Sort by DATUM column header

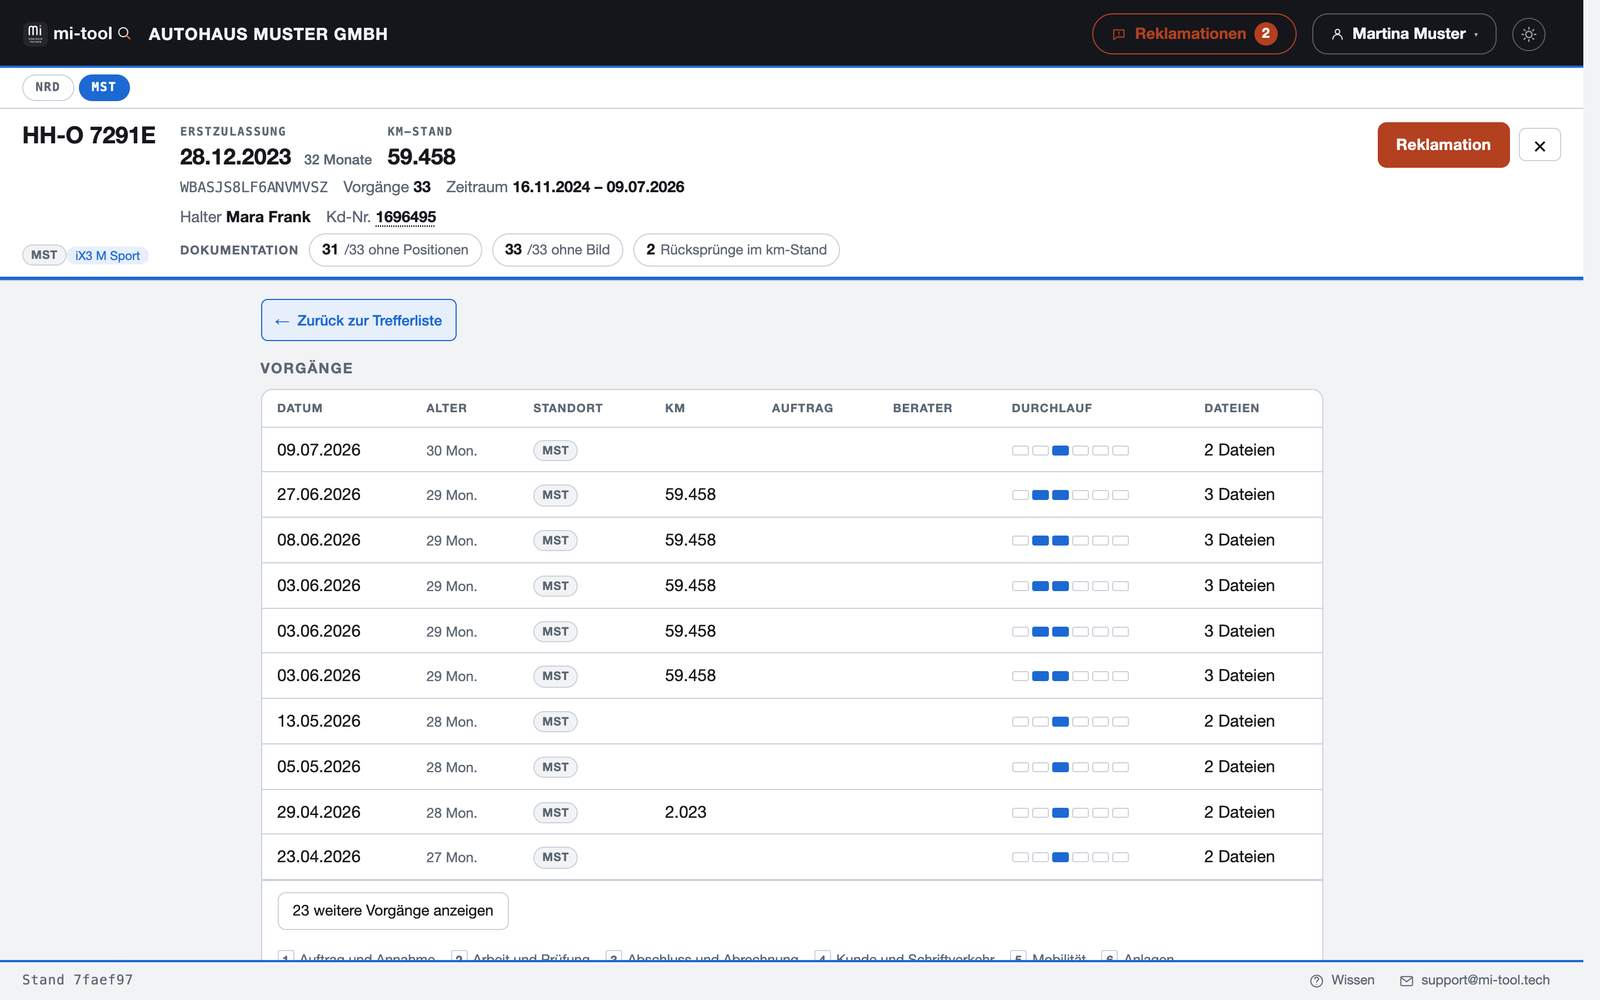coord(300,408)
